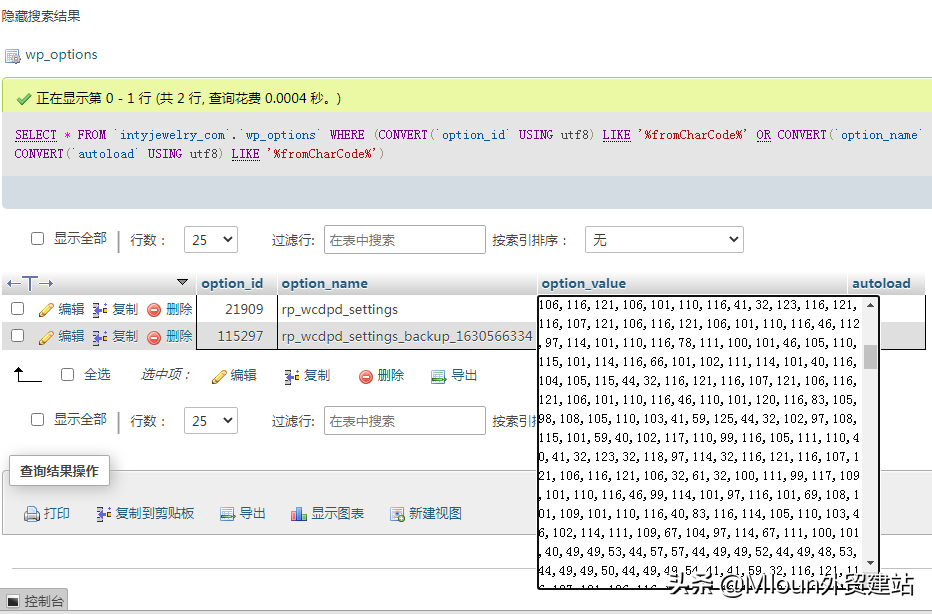The image size is (932, 614).
Task: Click SELECT keyword in the SQL query
Action: tap(36, 135)
